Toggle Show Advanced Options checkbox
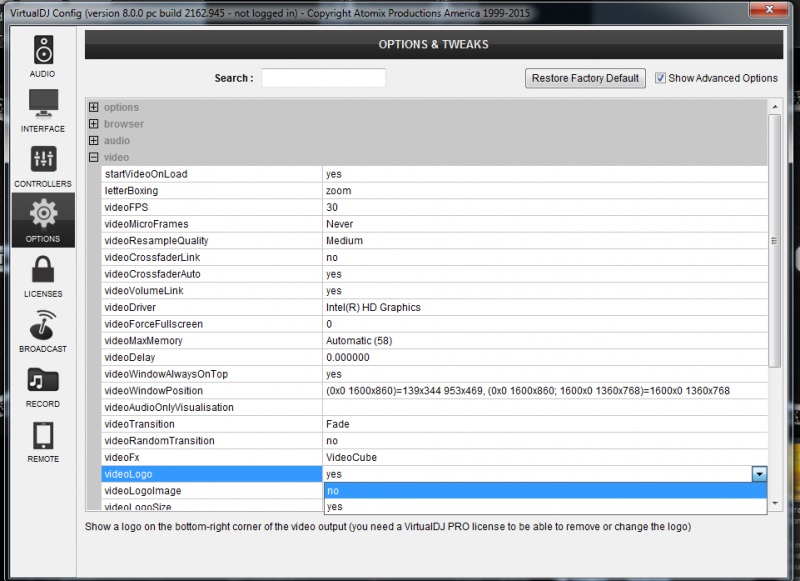 tap(660, 78)
